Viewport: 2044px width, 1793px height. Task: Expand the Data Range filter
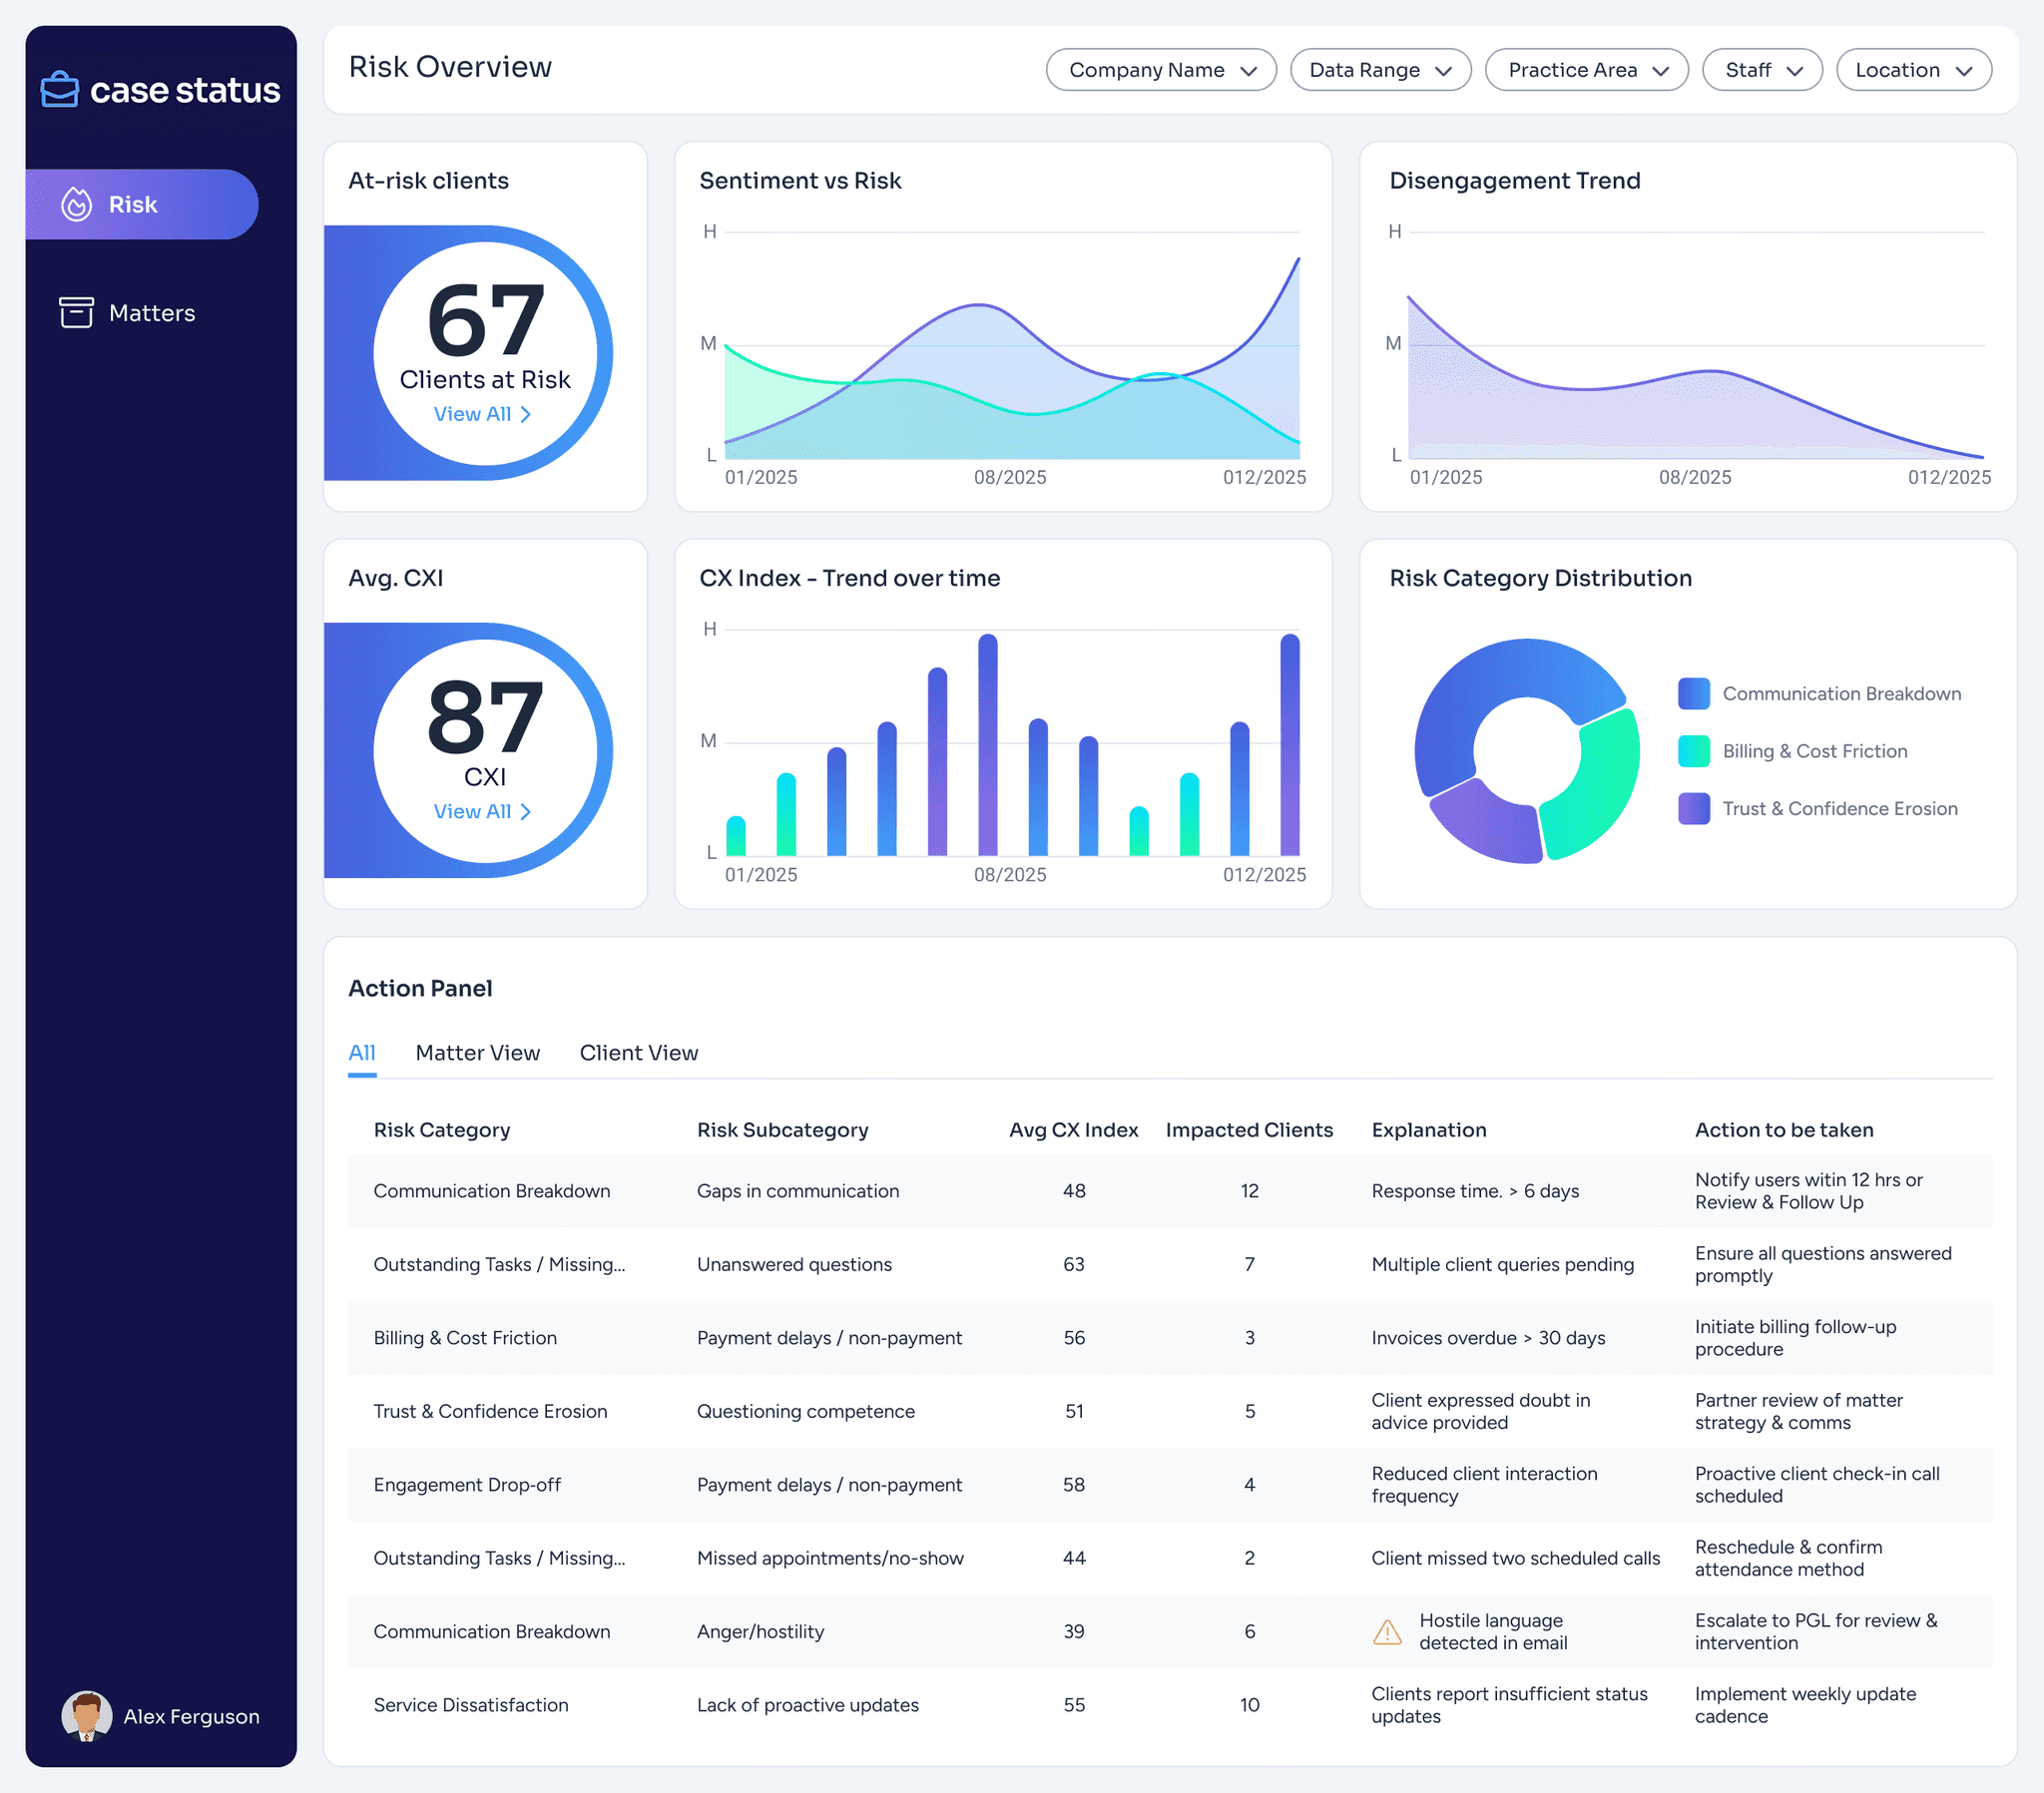1380,70
